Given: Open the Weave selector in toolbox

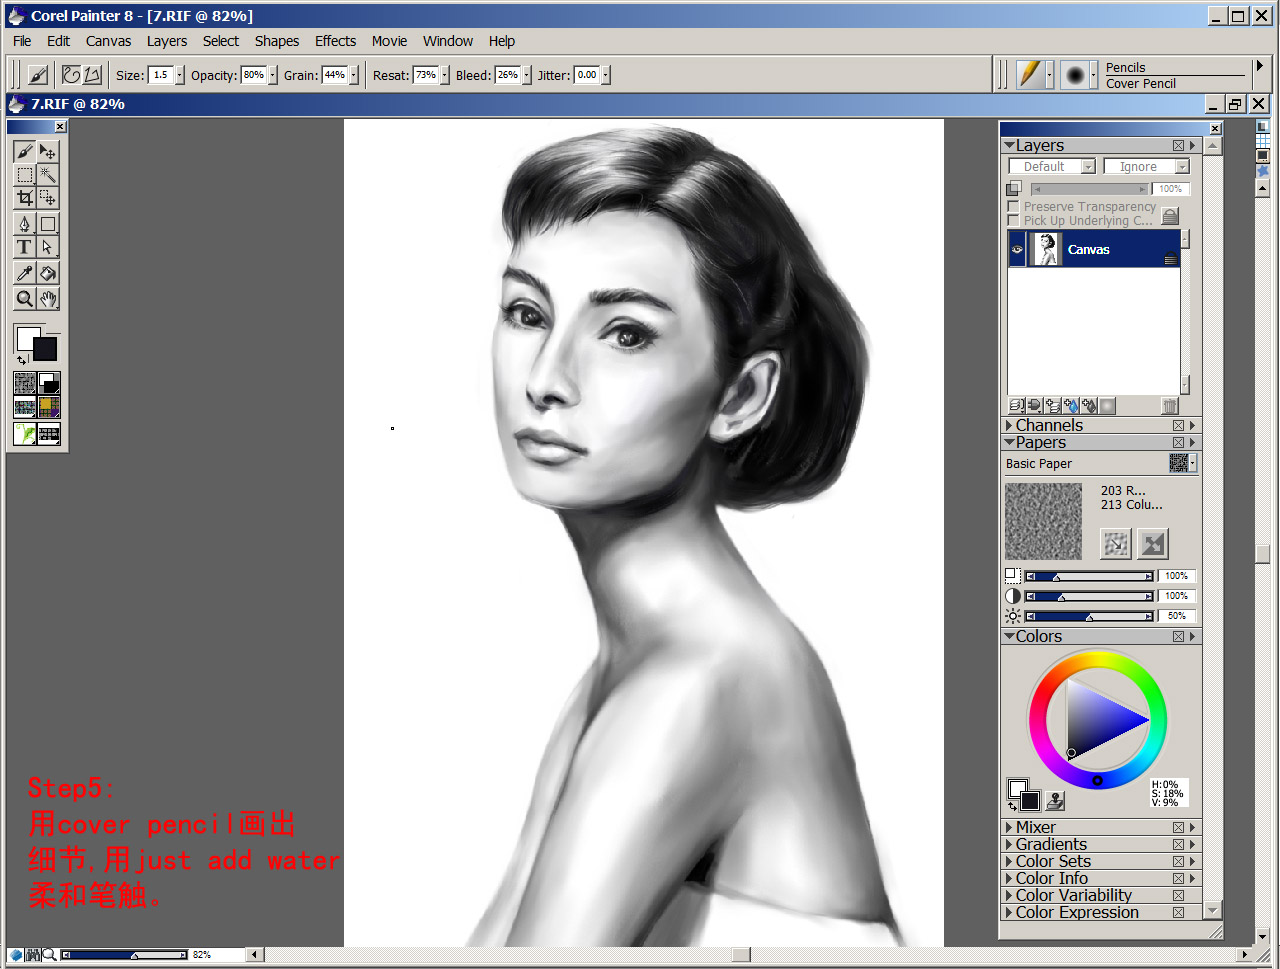Looking at the screenshot, I should coord(49,407).
